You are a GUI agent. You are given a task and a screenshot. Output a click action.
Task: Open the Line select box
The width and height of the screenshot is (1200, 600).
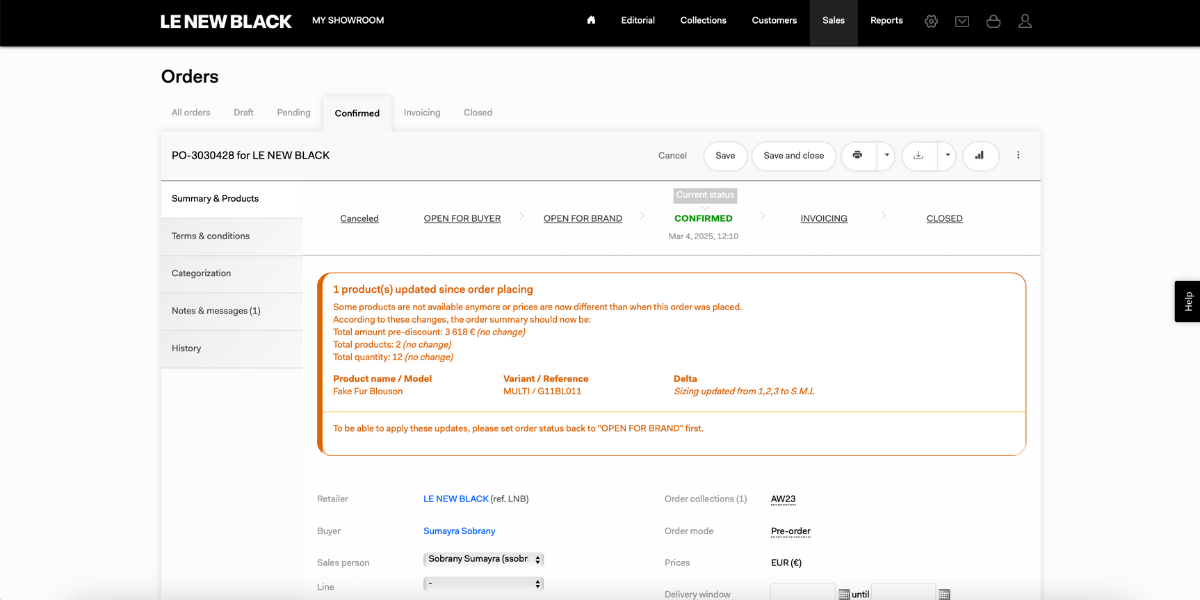click(484, 584)
